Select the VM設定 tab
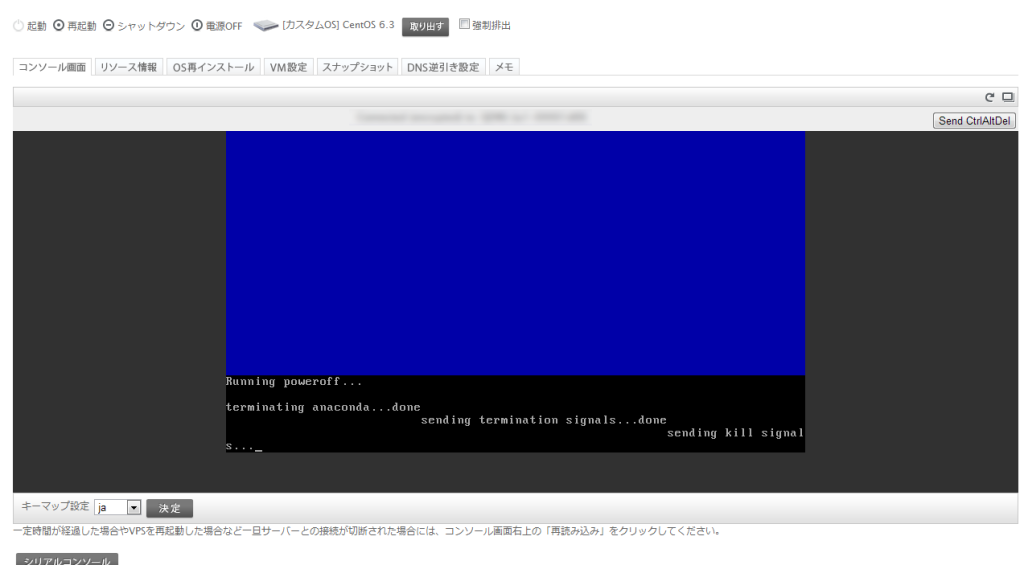 (290, 66)
